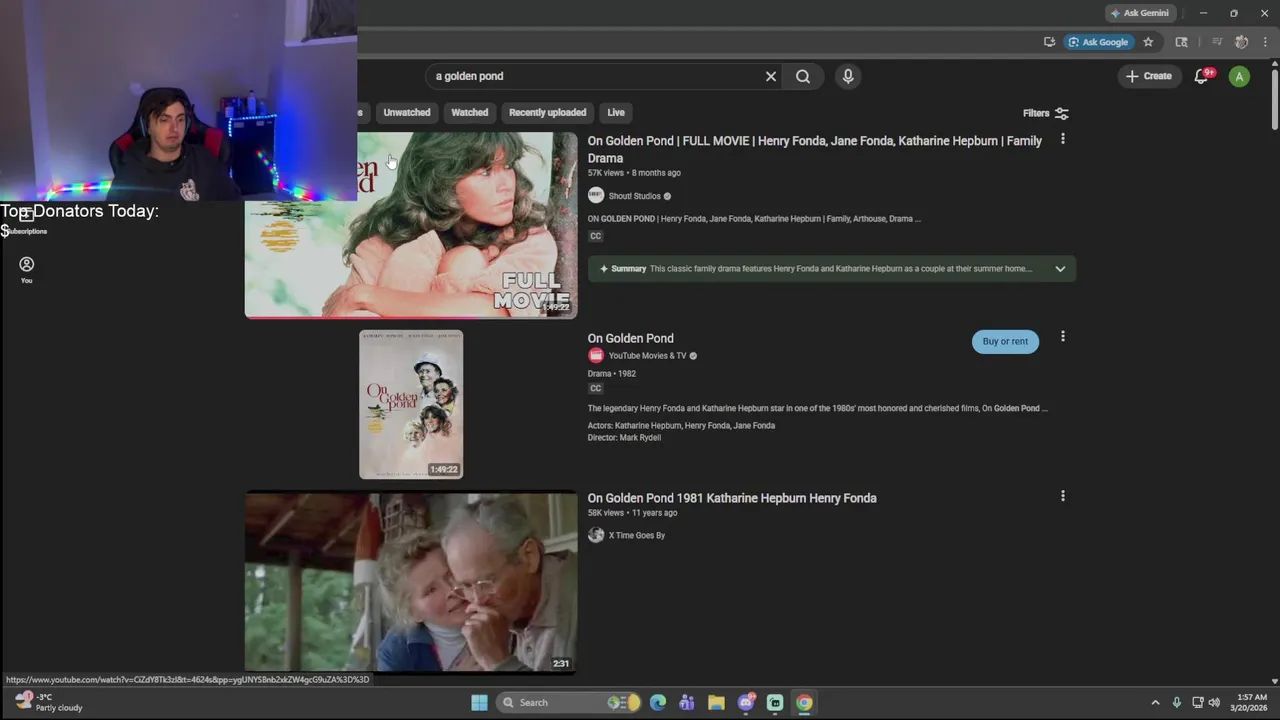The height and width of the screenshot is (720, 1280).
Task: Open the Chrome three-dot menu
Action: tap(1265, 42)
